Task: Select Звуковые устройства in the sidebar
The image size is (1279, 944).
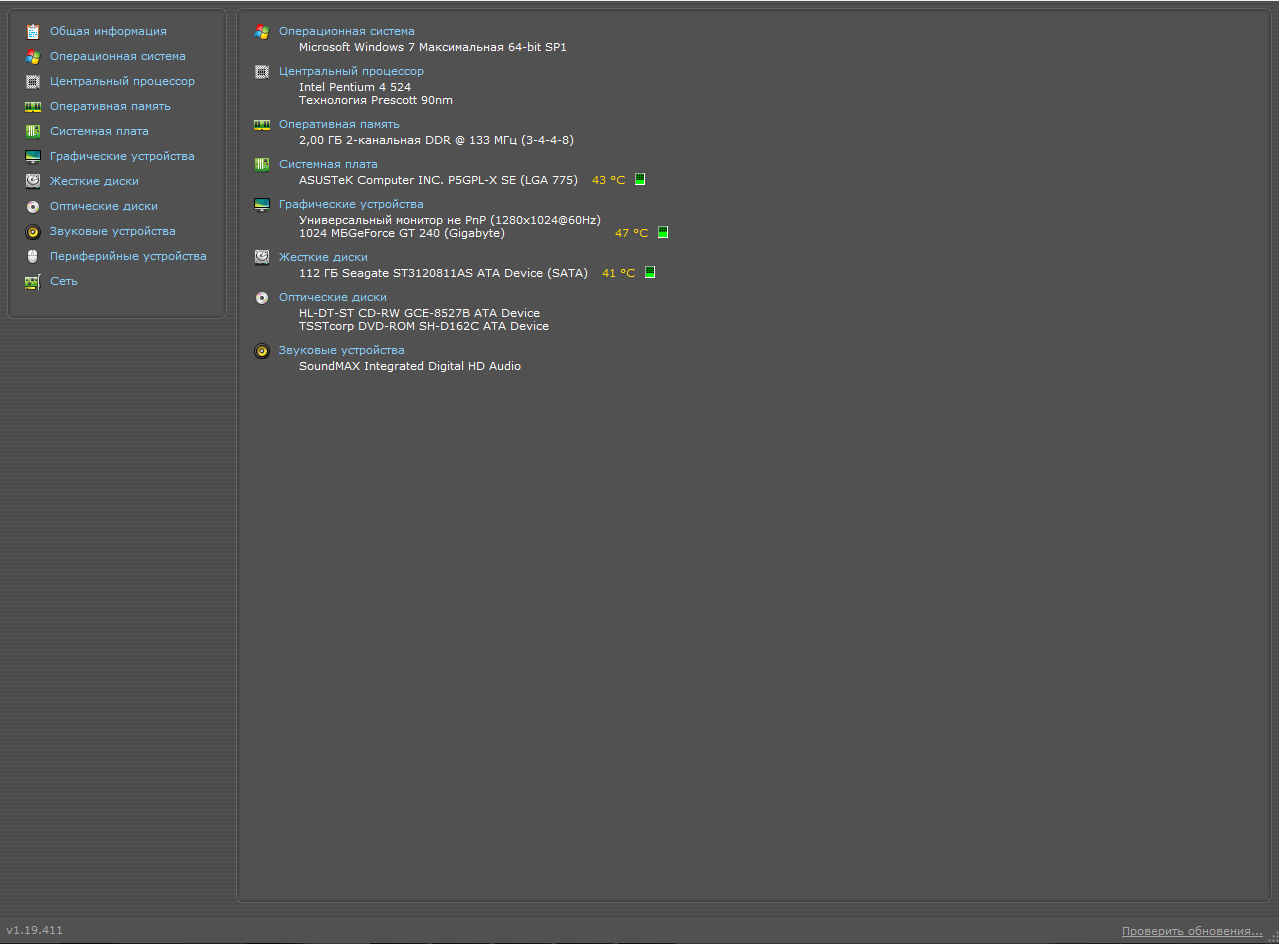Action: pyautogui.click(x=113, y=231)
